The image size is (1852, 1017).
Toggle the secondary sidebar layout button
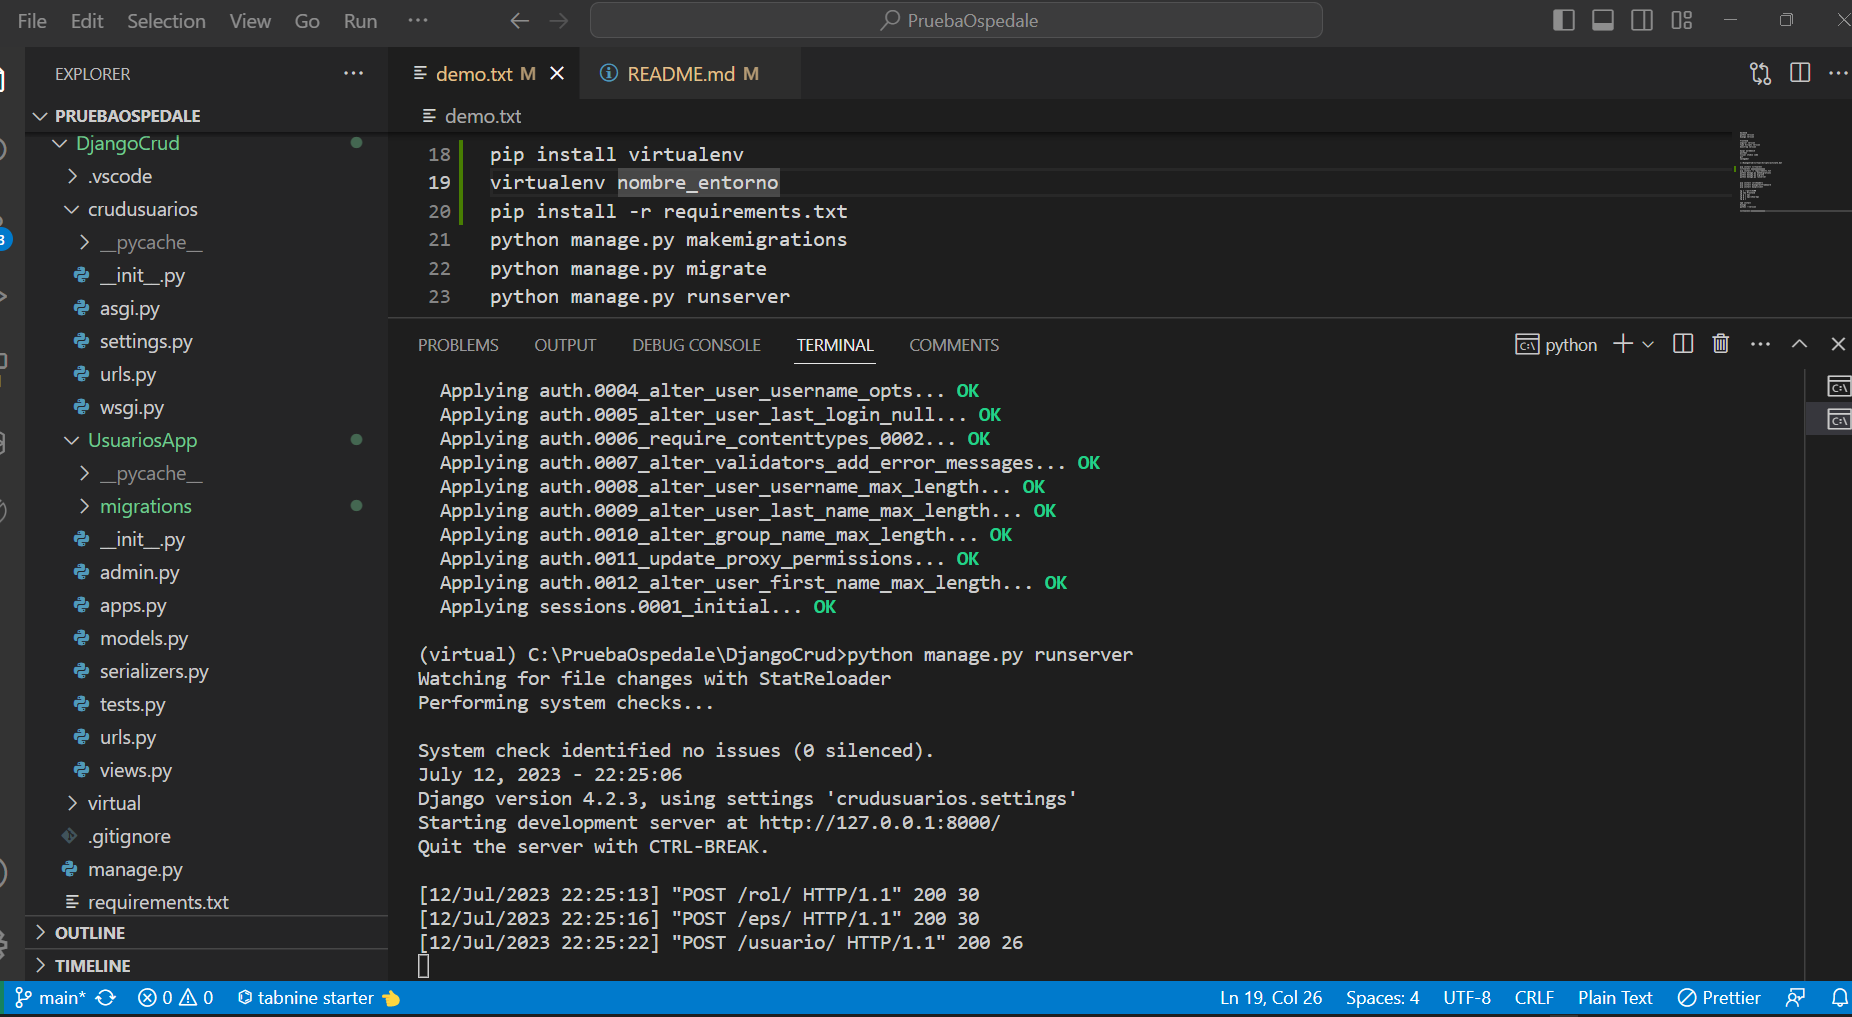(x=1642, y=20)
